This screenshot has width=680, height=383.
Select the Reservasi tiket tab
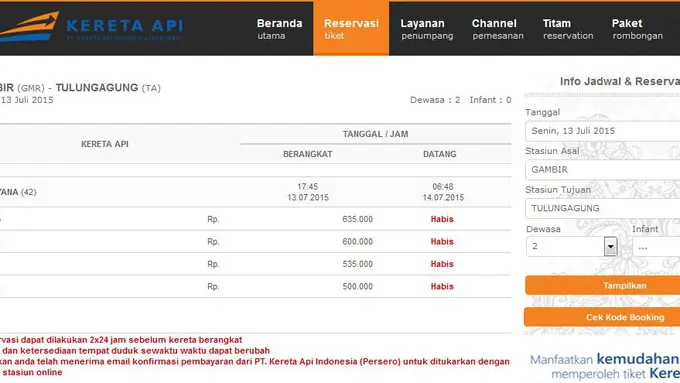click(351, 29)
